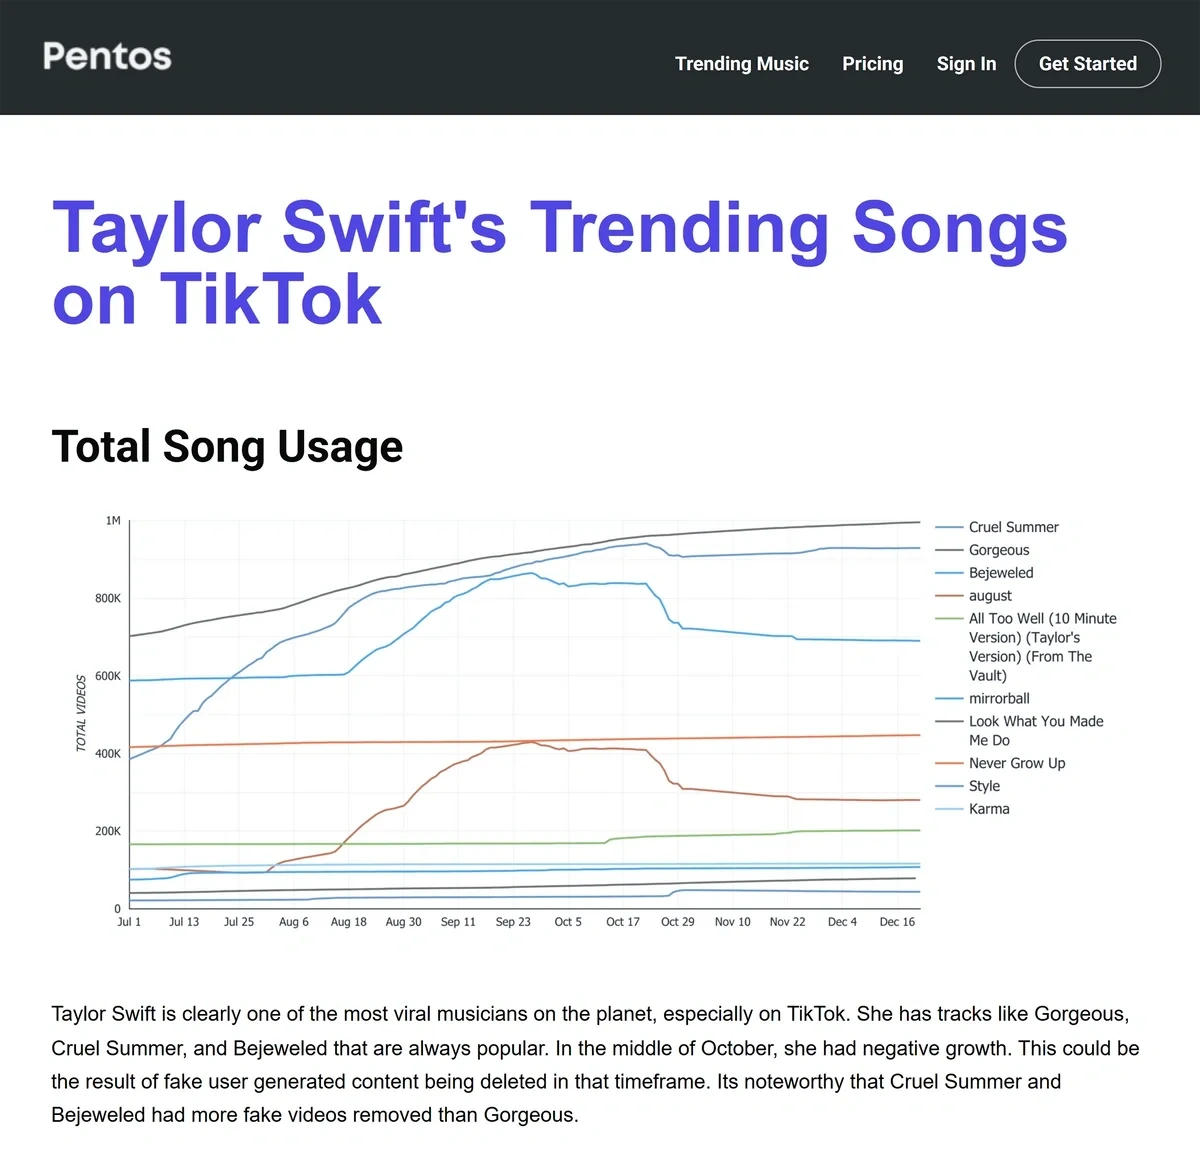The height and width of the screenshot is (1169, 1200).
Task: Click the TOTAL VIDEOS axis title
Action: tap(81, 712)
